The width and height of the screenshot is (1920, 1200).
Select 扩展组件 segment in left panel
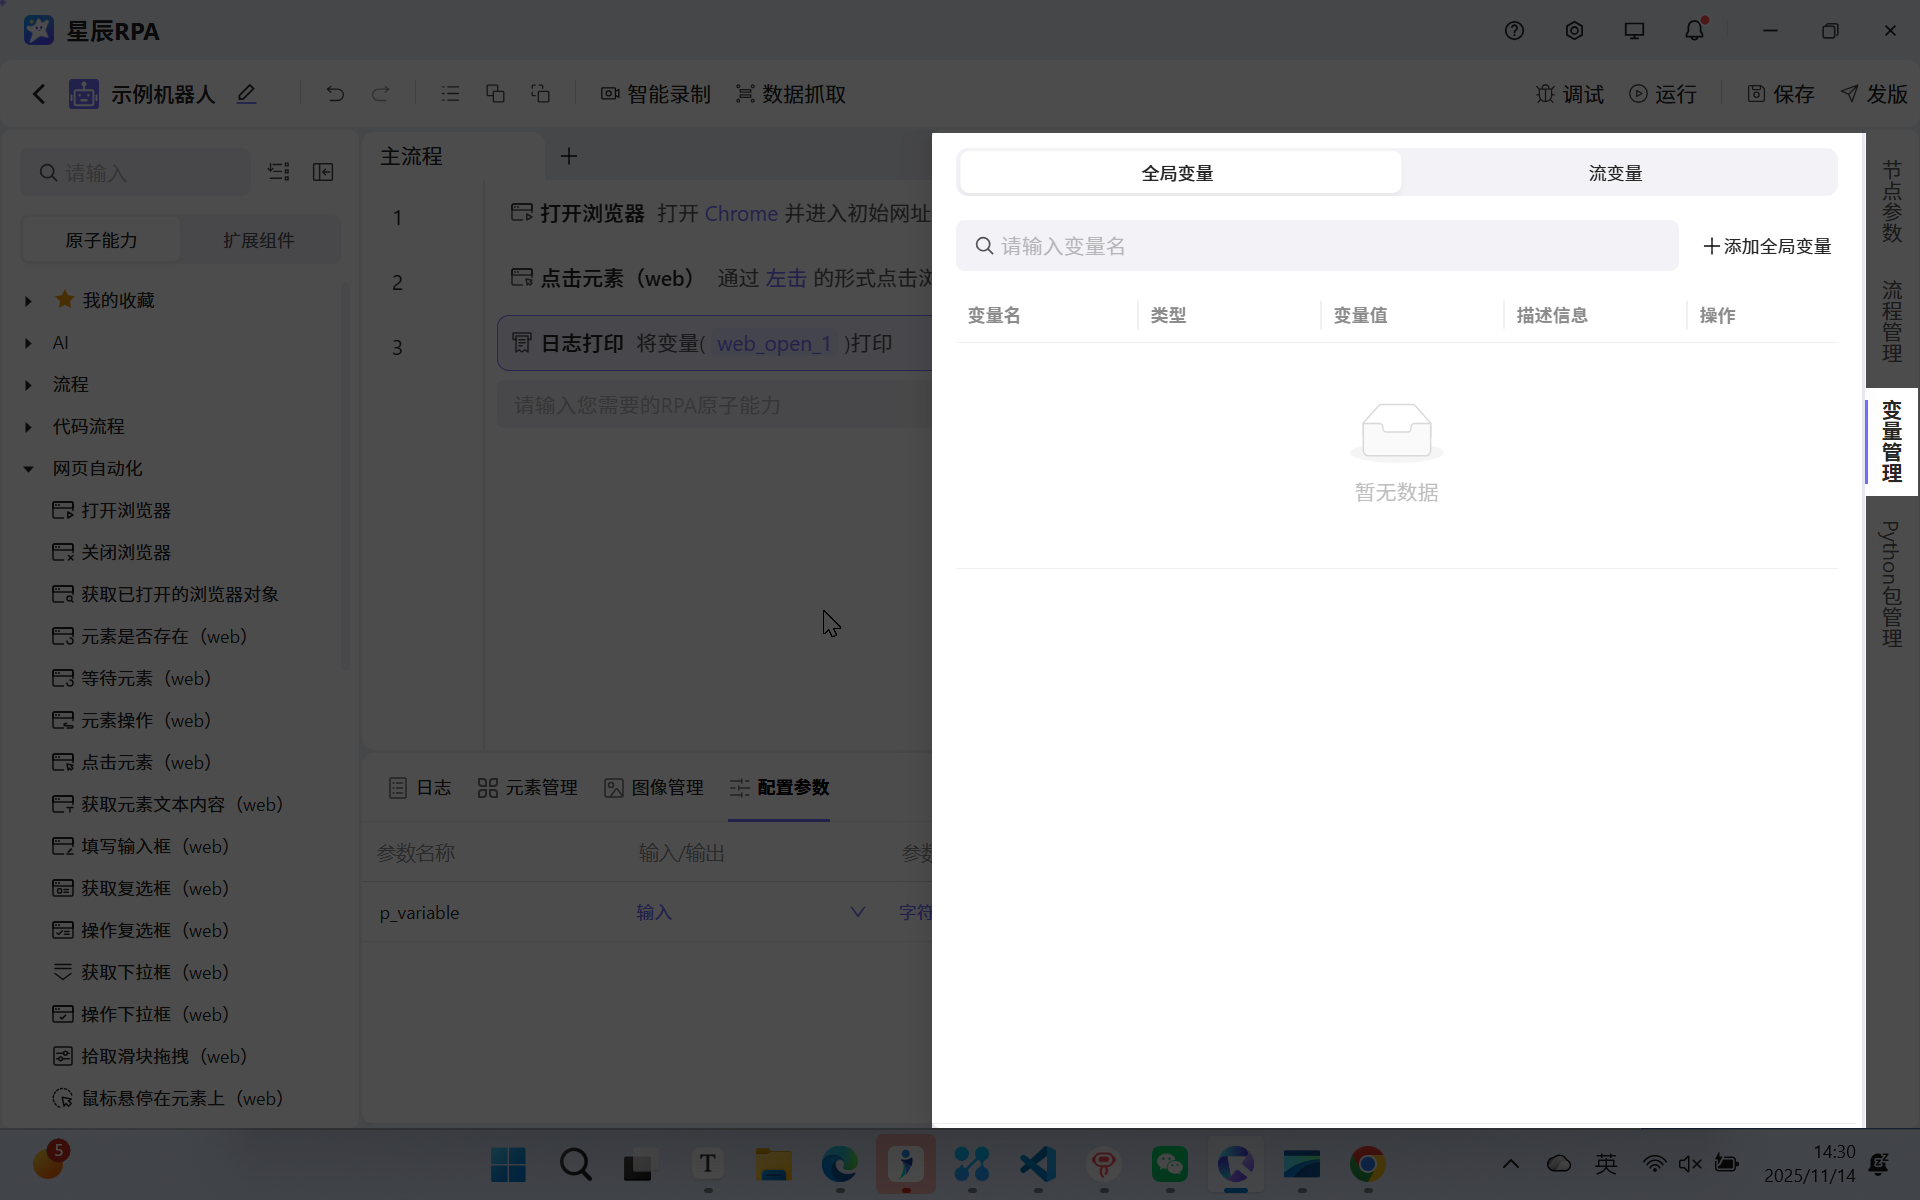point(258,240)
